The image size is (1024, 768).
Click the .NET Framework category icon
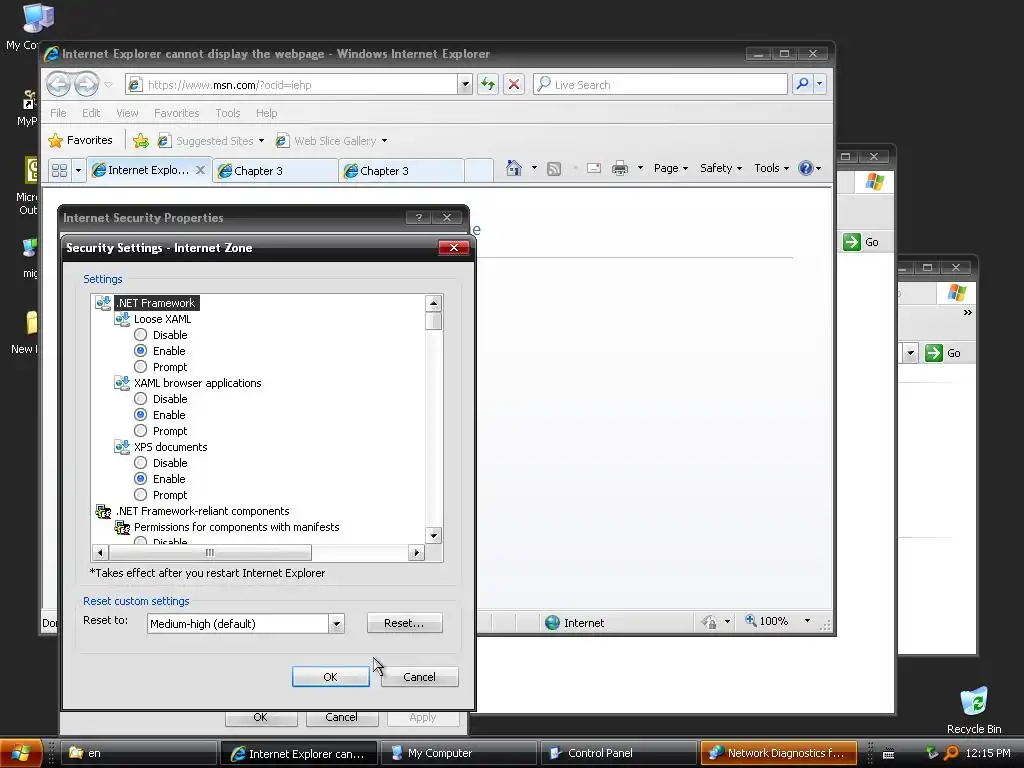tap(103, 303)
